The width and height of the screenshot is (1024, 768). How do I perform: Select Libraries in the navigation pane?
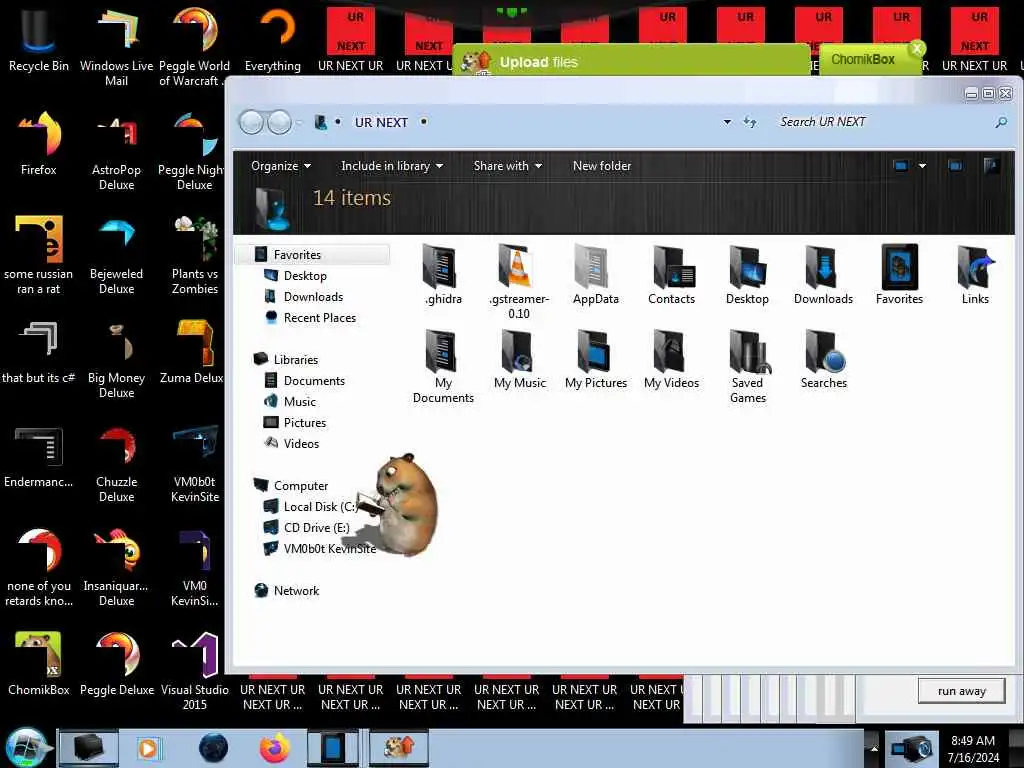click(x=295, y=360)
